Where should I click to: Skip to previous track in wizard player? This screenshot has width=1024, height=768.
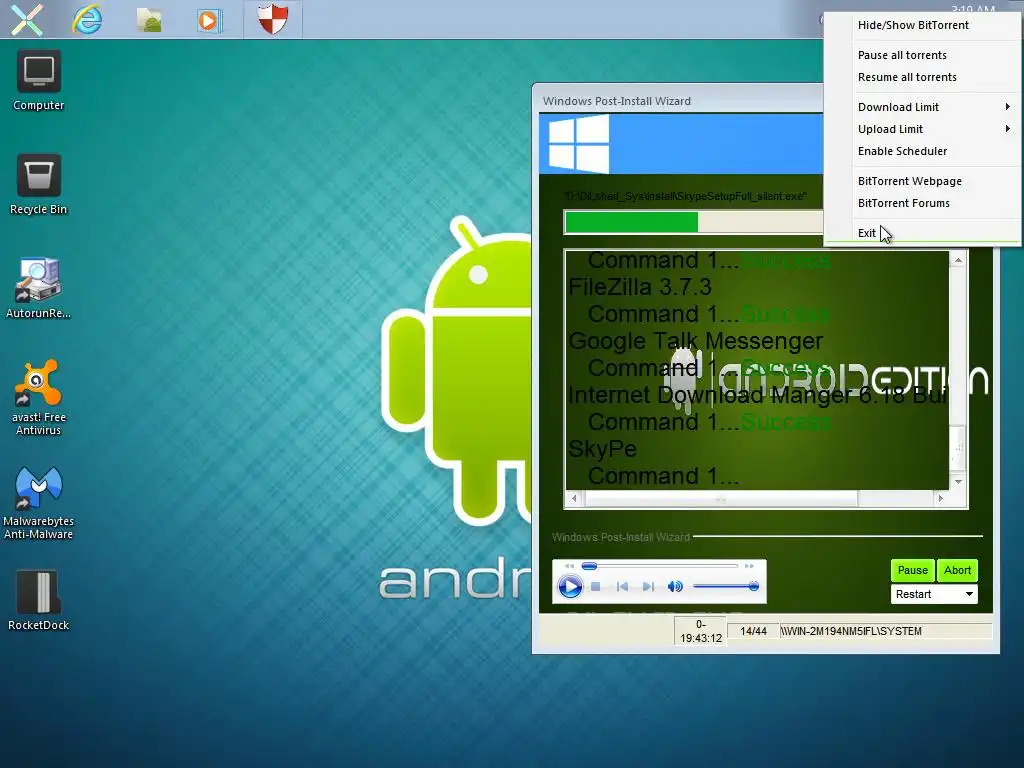click(x=622, y=586)
